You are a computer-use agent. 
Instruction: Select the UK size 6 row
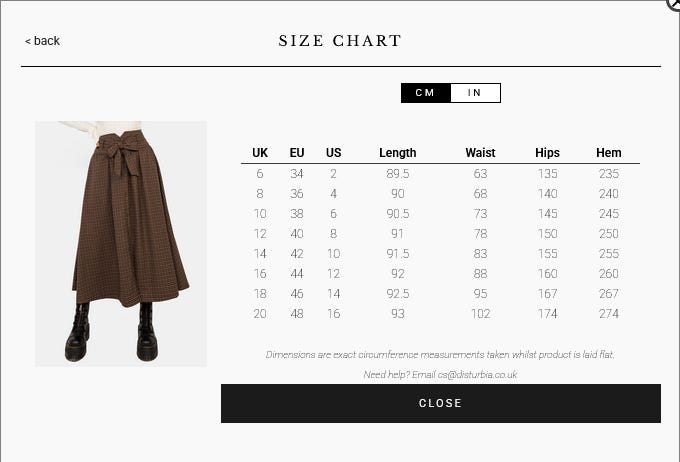click(260, 174)
